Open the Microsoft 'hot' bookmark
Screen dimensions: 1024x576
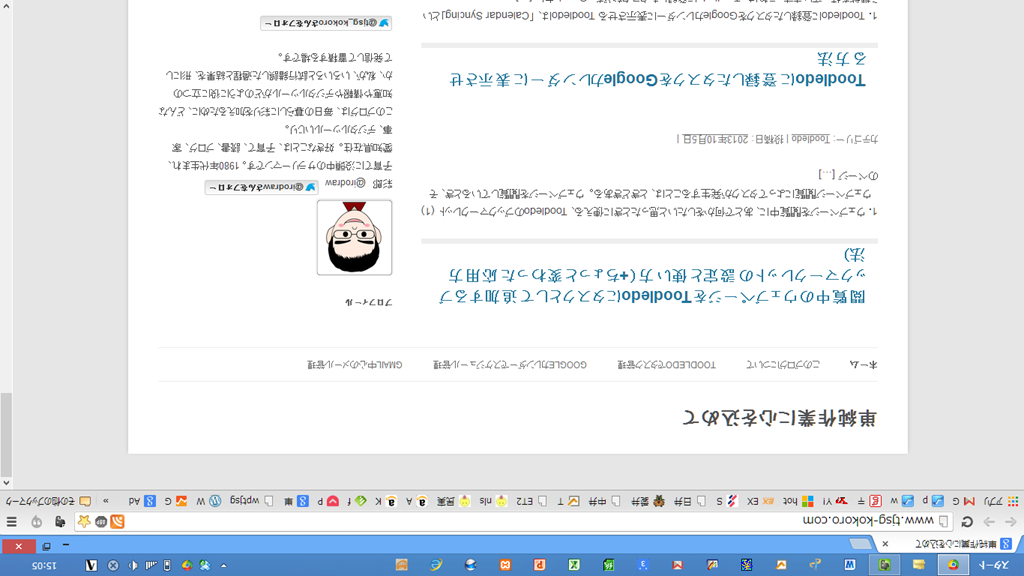798,502
